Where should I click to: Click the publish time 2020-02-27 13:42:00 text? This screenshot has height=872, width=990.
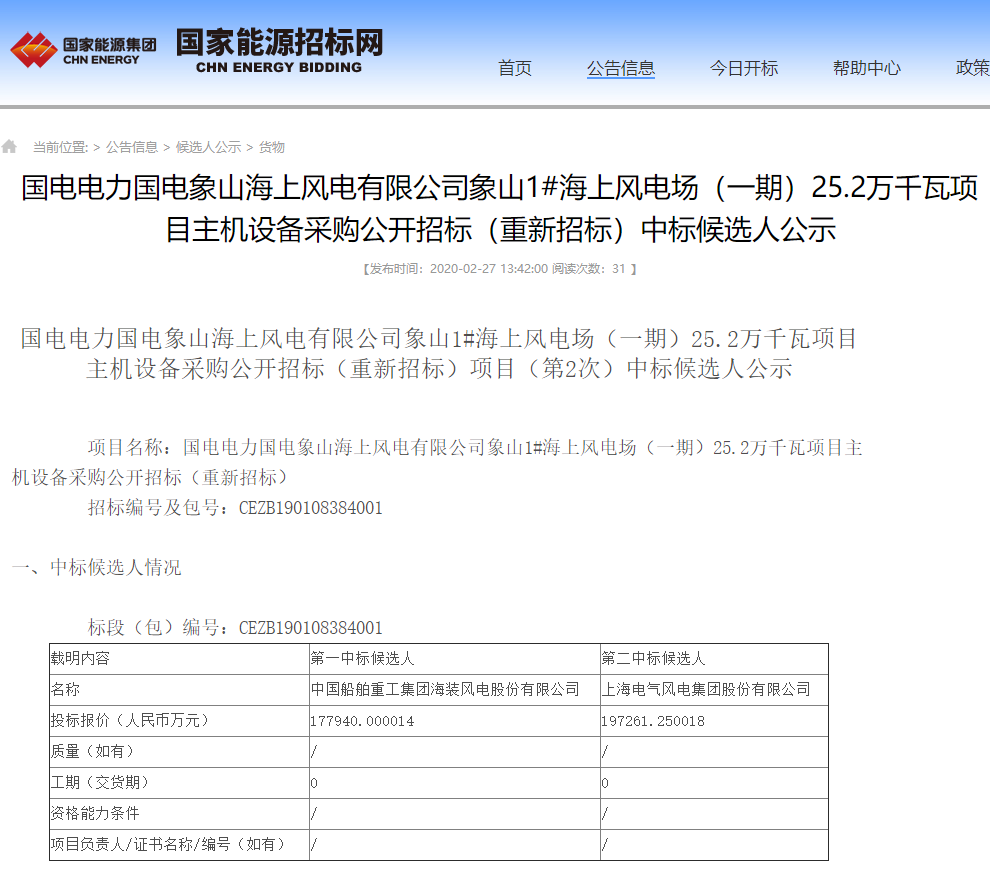click(x=489, y=269)
